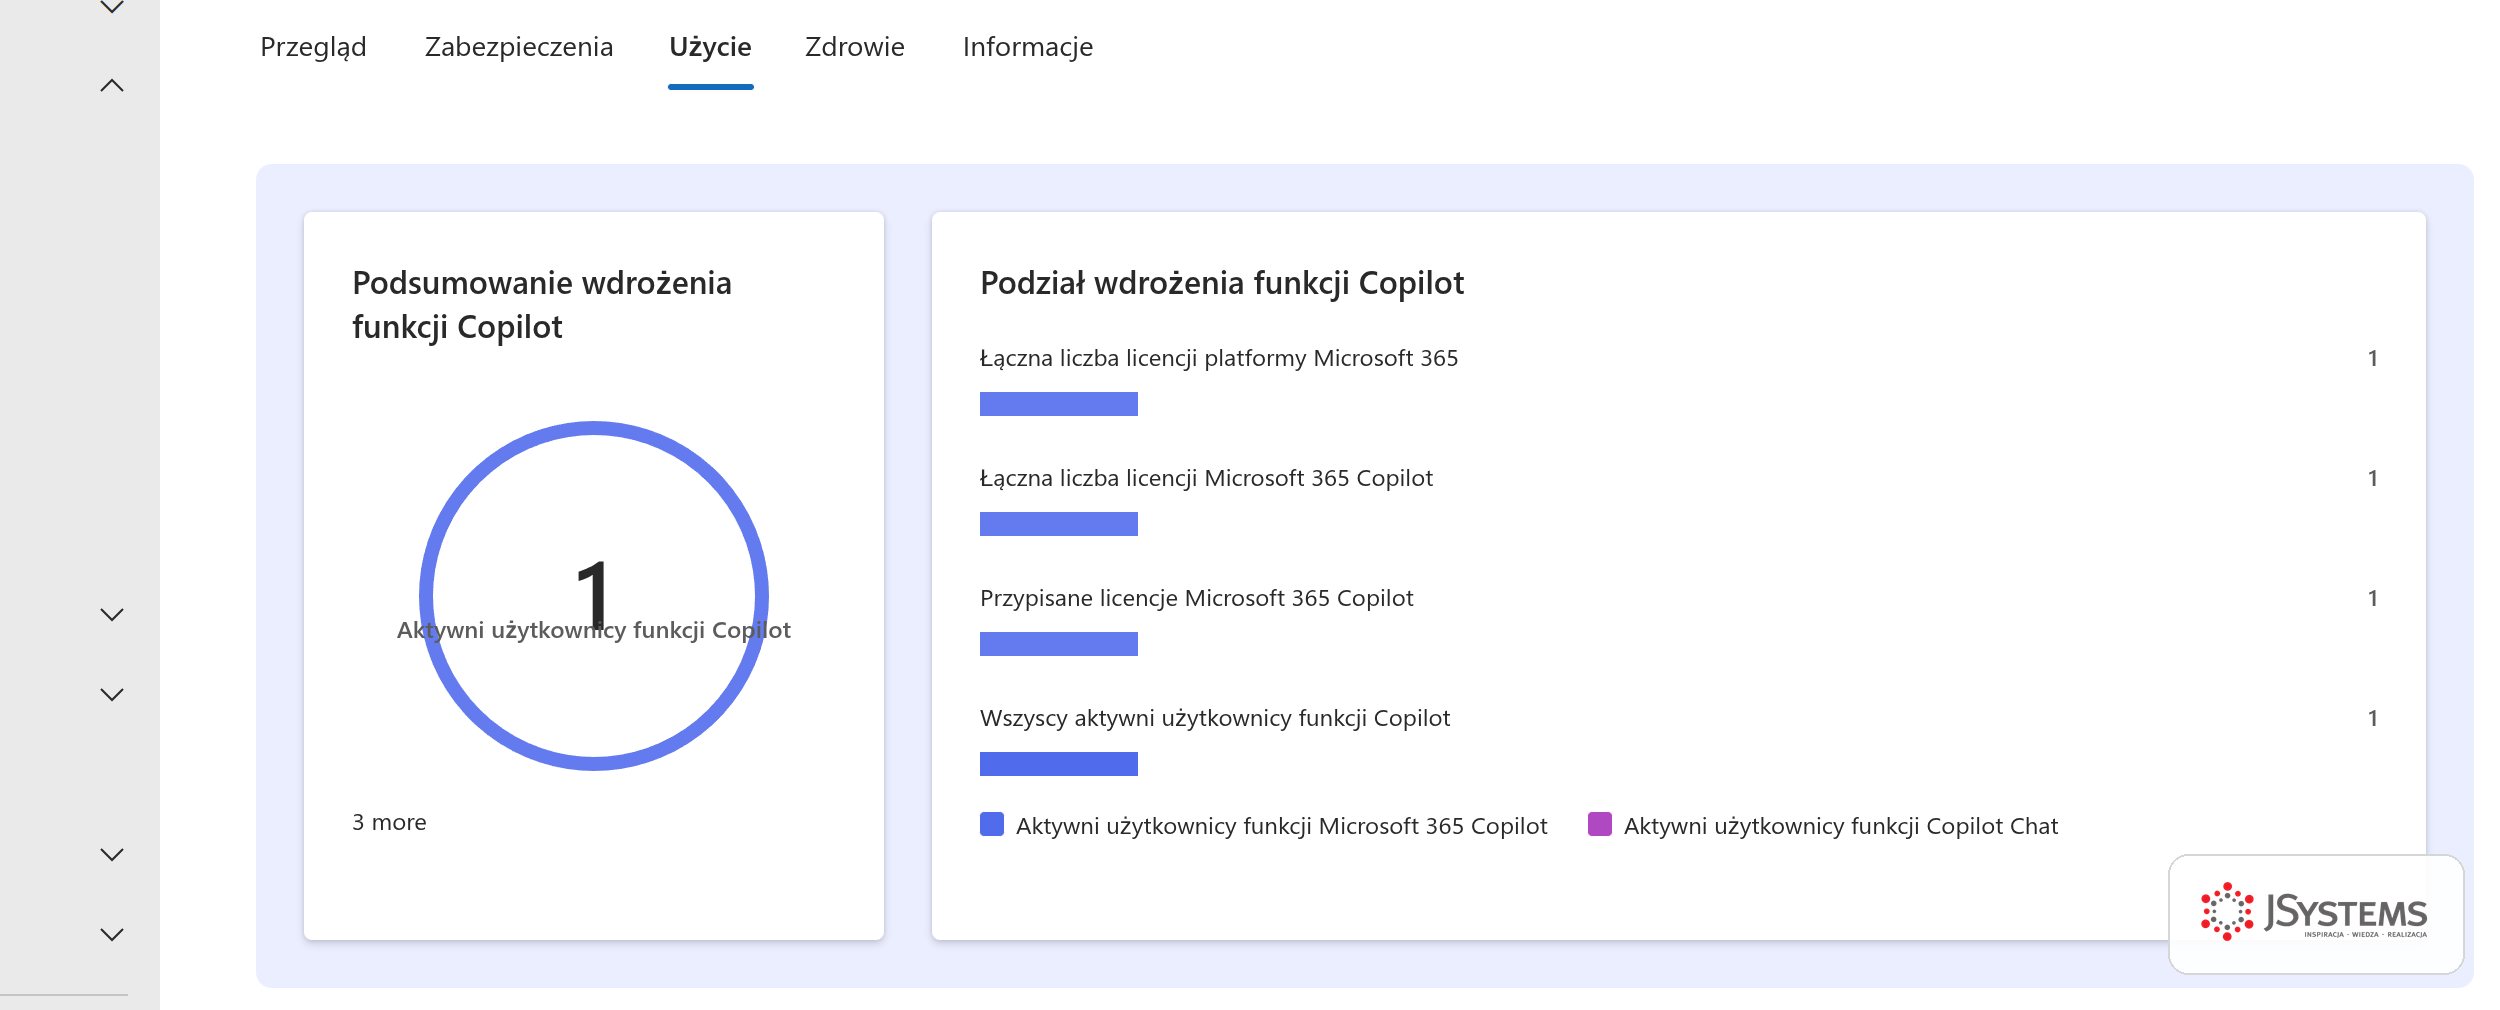This screenshot has height=1010, width=2500.
Task: Collapse the sidebar section with the up chevron
Action: tap(112, 86)
